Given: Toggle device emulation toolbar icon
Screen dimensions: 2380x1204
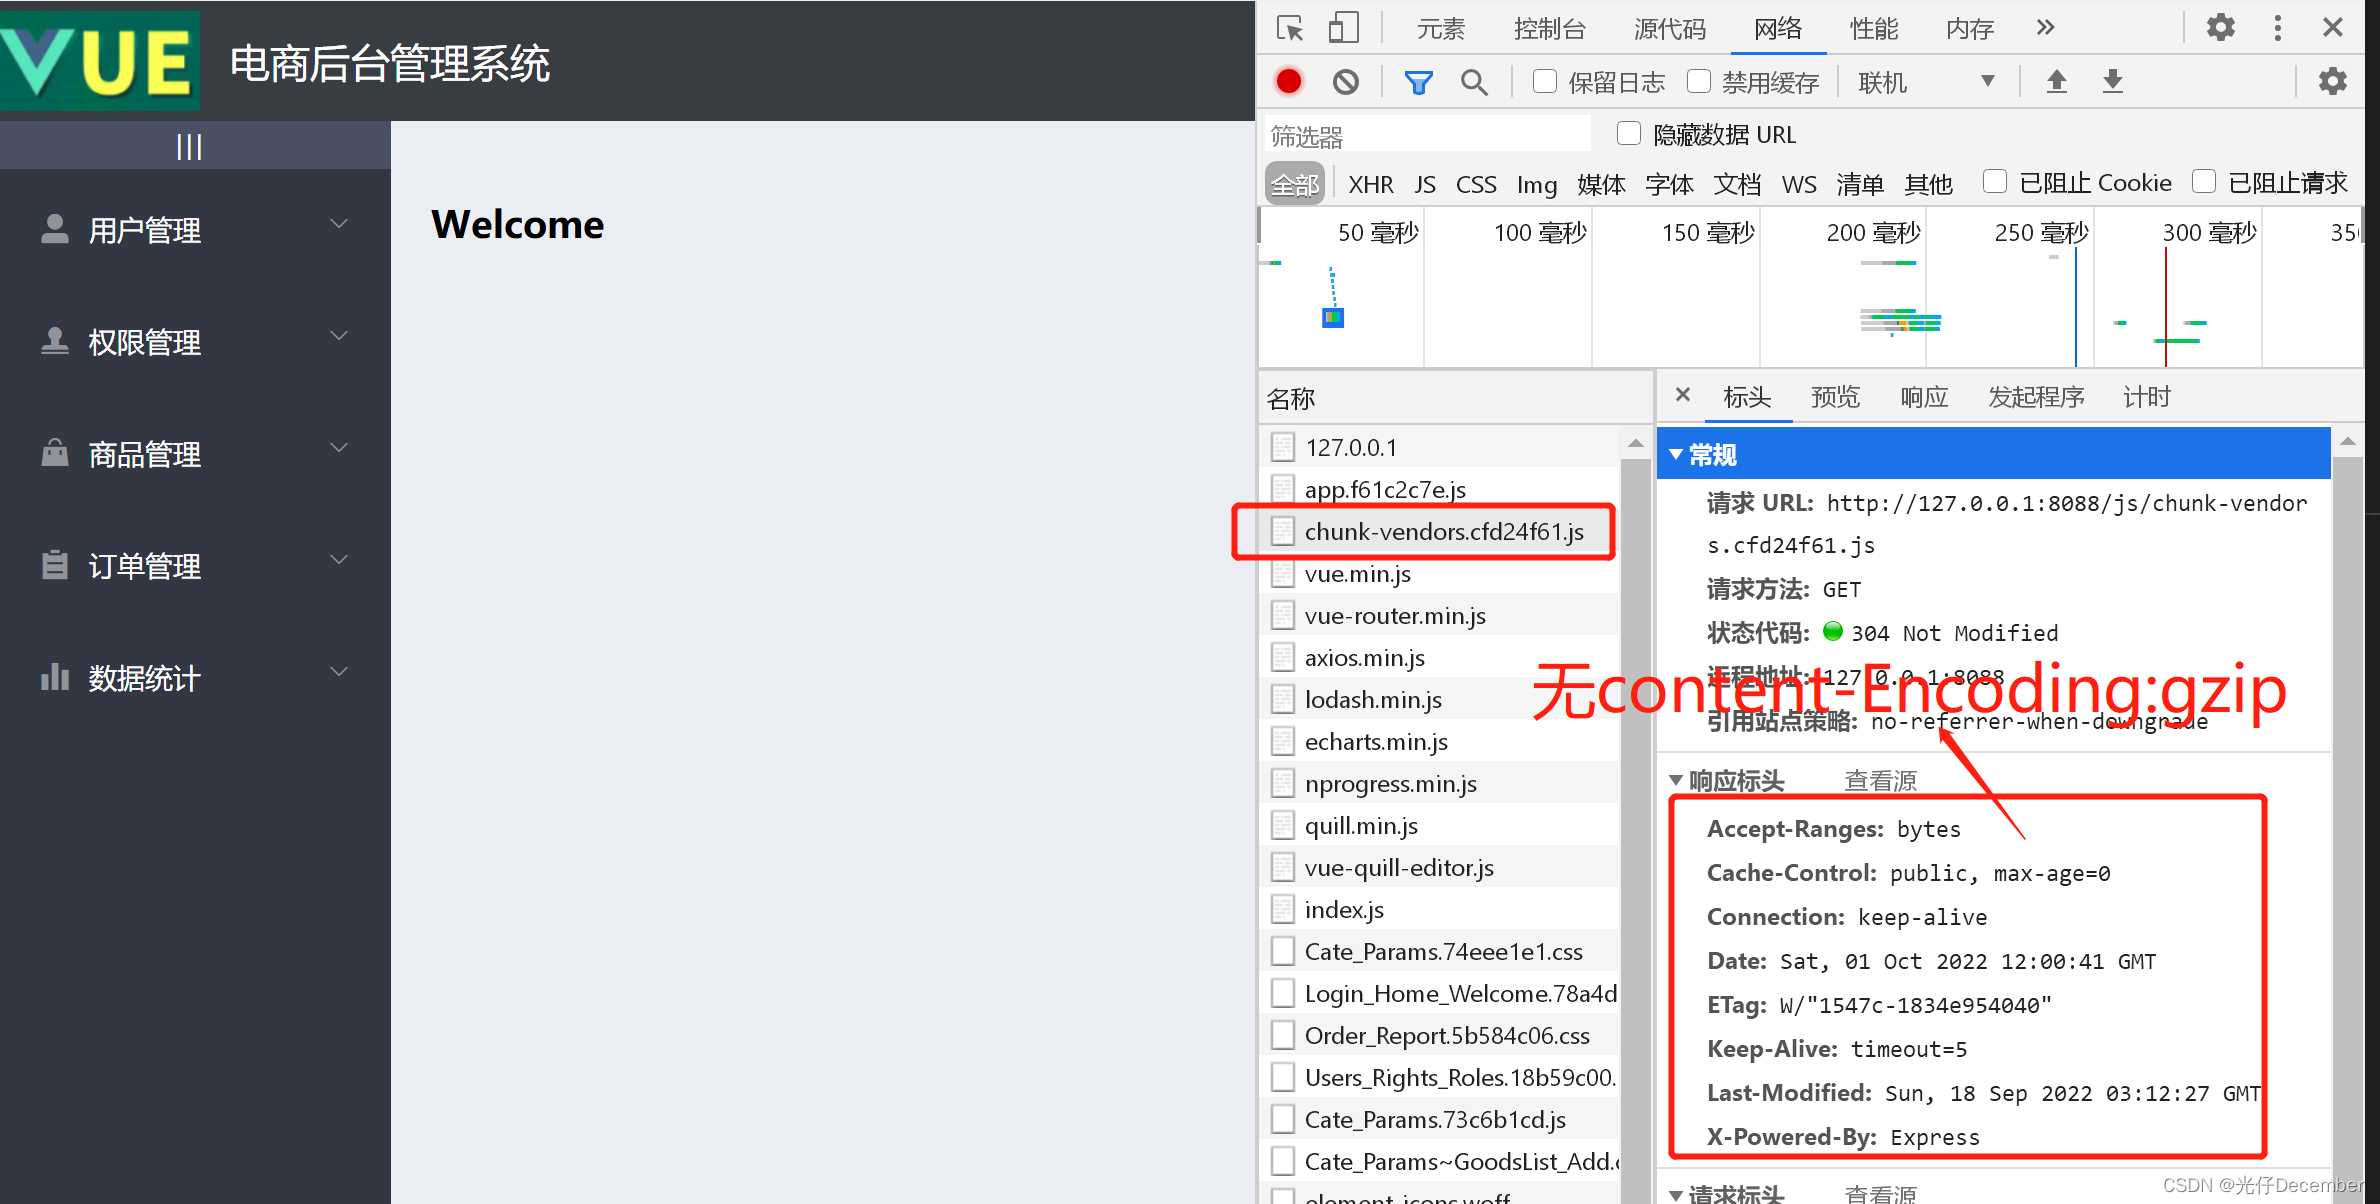Looking at the screenshot, I should (1343, 28).
